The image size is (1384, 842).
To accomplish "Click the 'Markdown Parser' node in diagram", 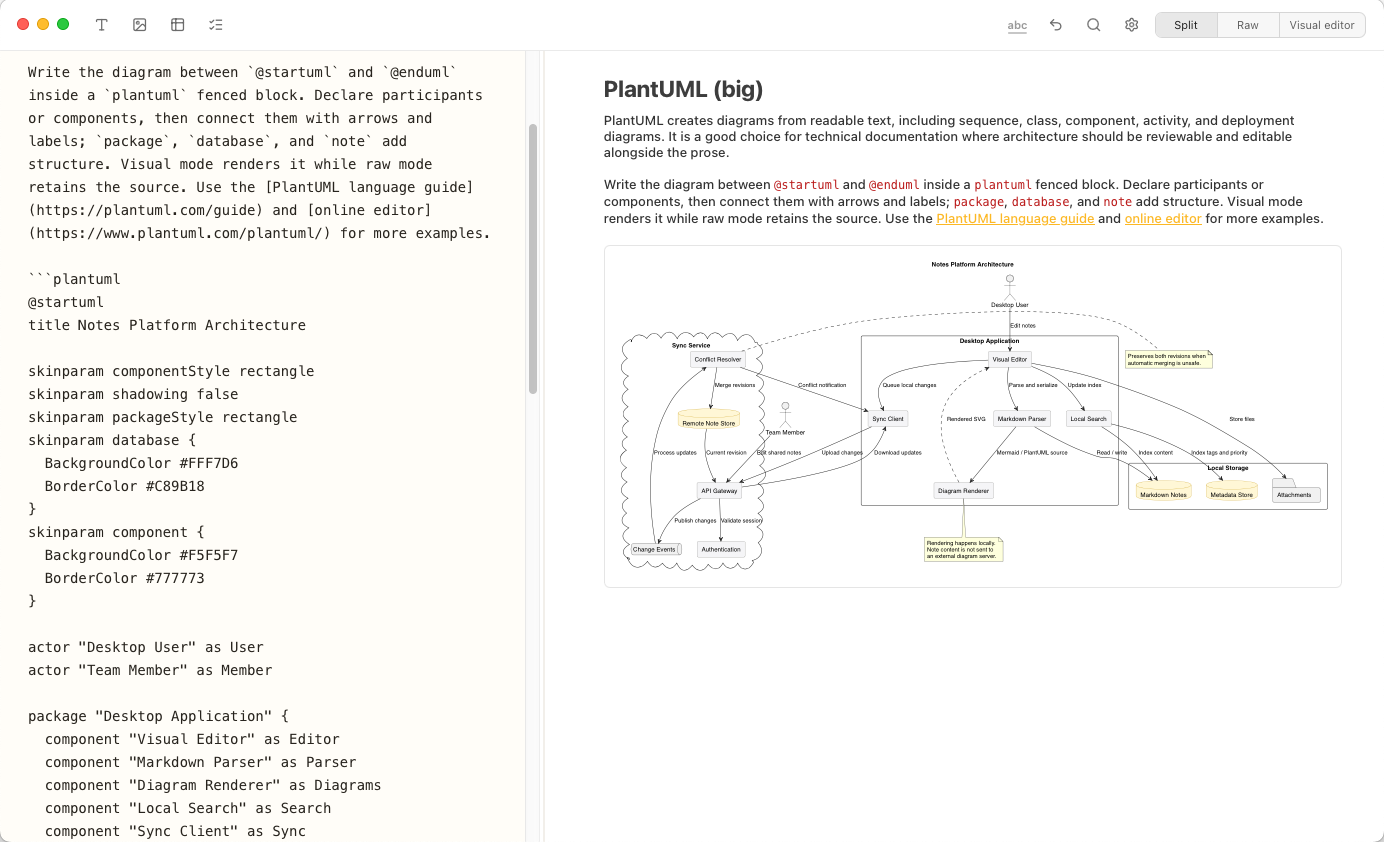I will pos(1021,419).
